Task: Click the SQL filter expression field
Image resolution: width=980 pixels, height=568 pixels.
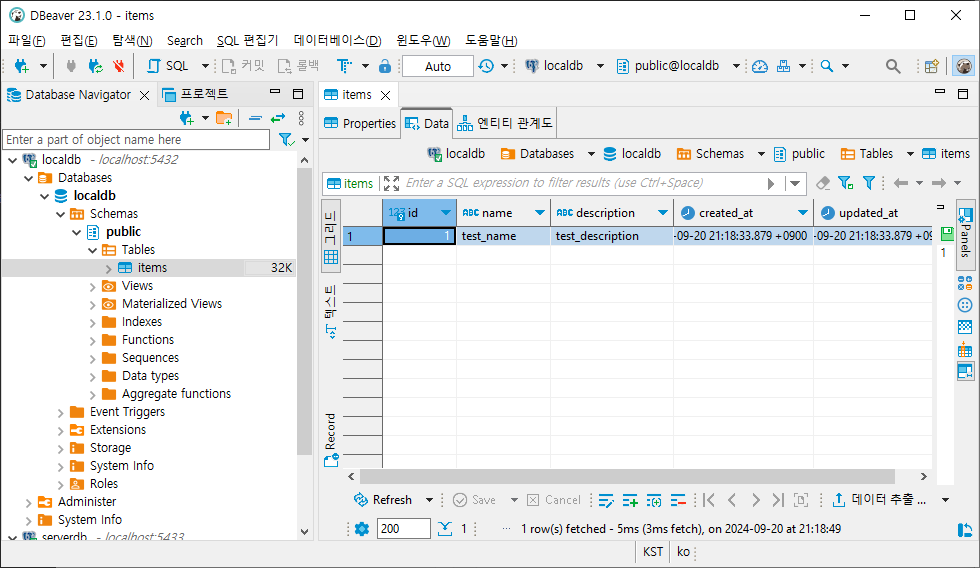Action: [581, 183]
